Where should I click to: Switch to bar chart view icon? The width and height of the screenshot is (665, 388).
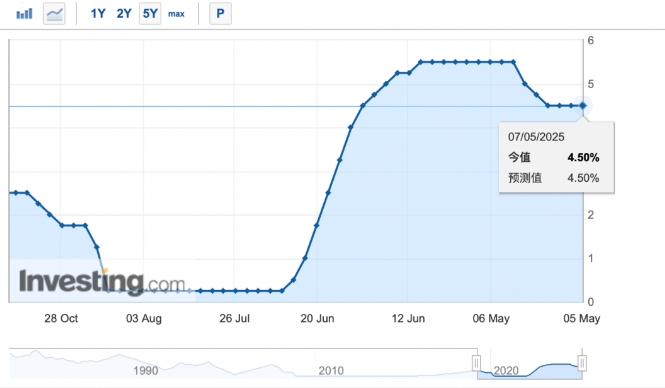coord(24,14)
